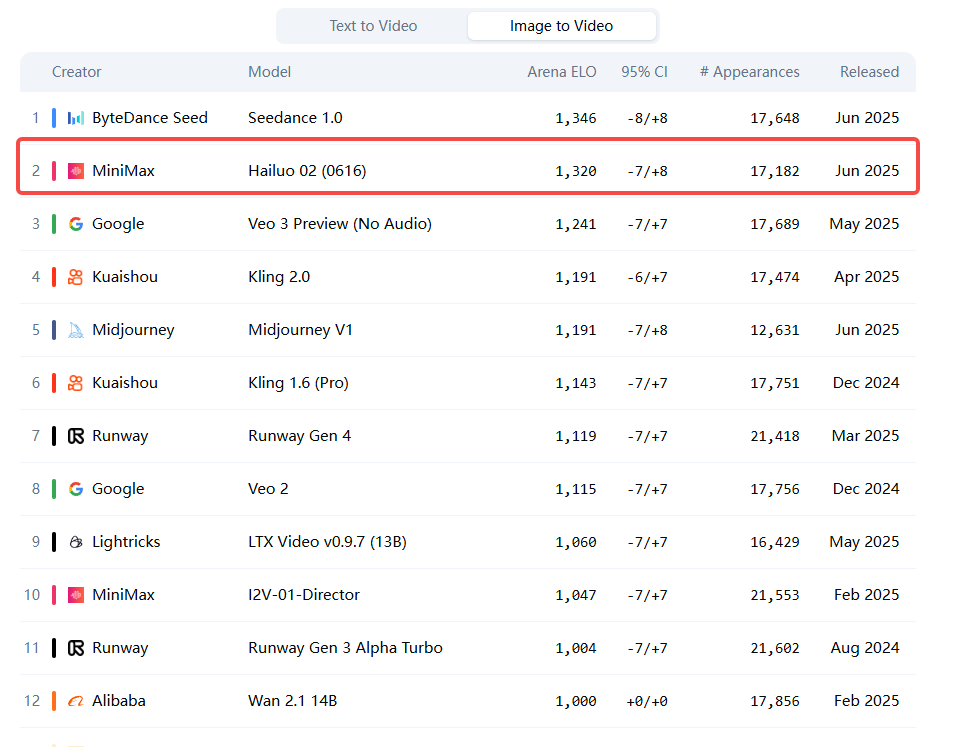Click the Midjourney creator name
The width and height of the screenshot is (977, 747).
133,330
